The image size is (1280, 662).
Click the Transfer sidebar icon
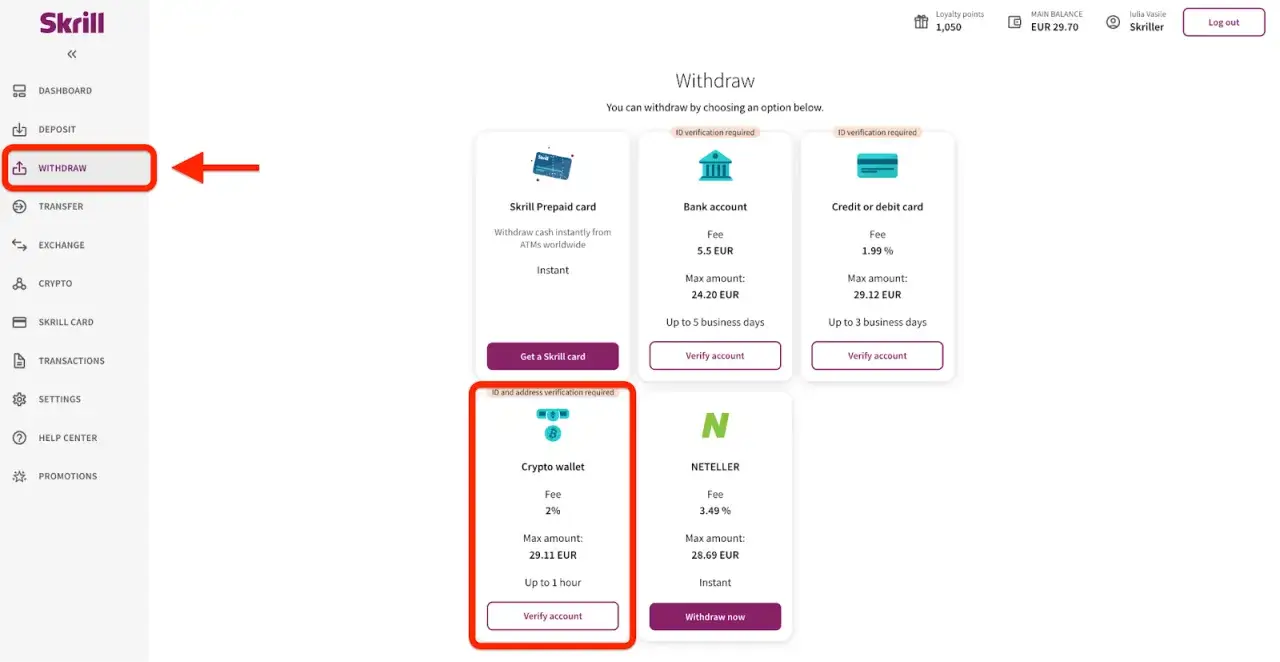click(x=21, y=206)
